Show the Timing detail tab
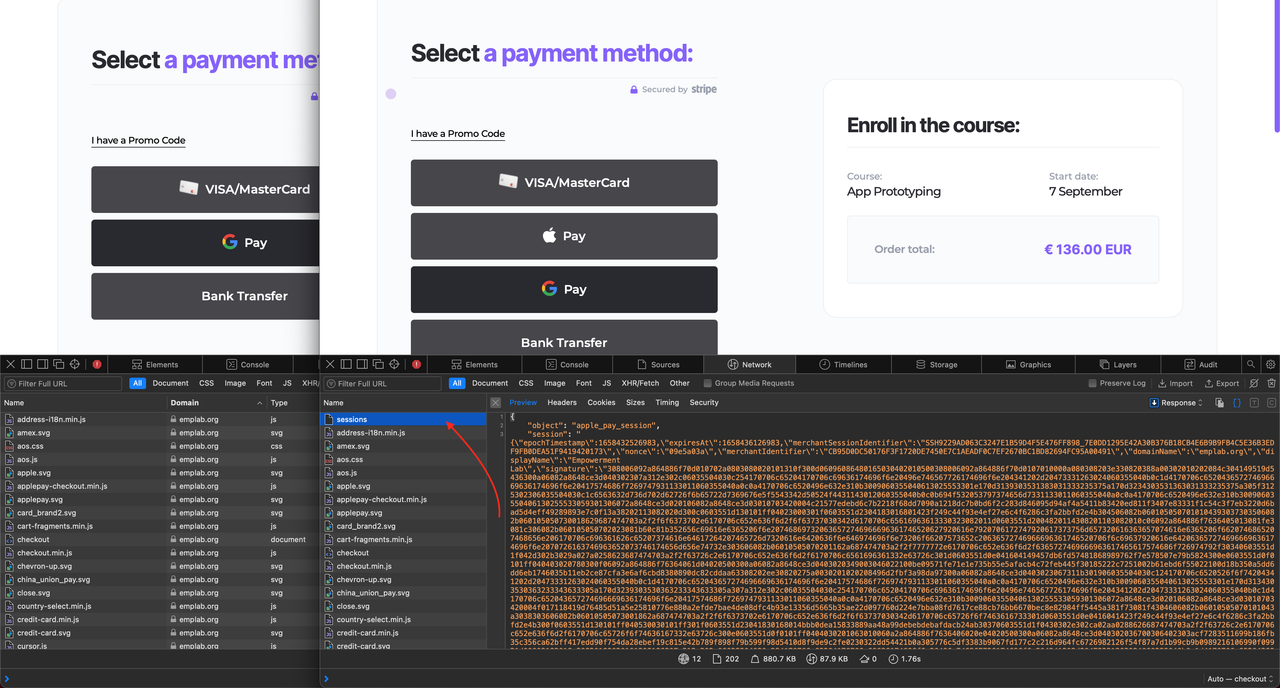The image size is (1280, 688). coord(667,402)
